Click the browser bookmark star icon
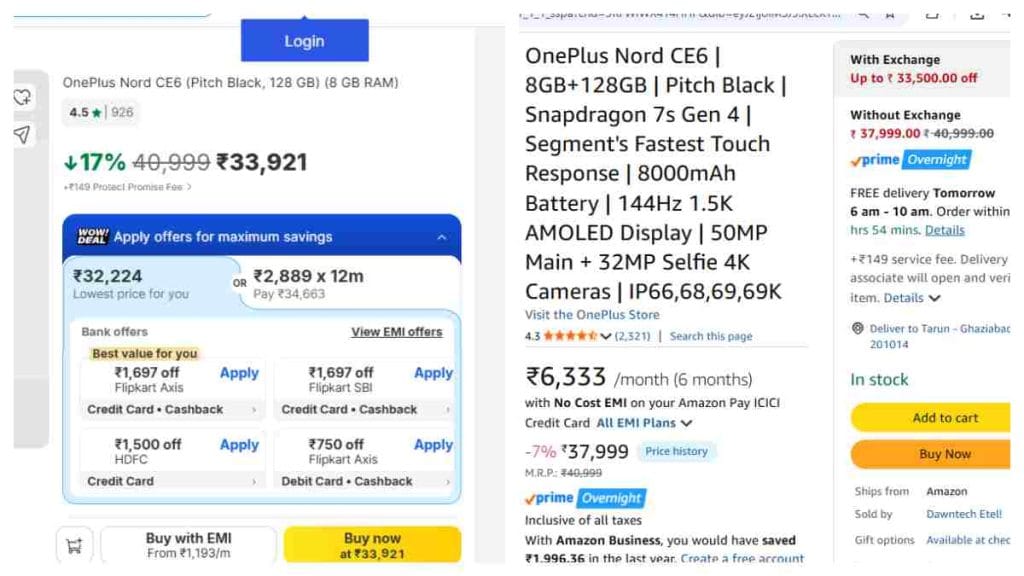This screenshot has width=1024, height=576. 889,14
